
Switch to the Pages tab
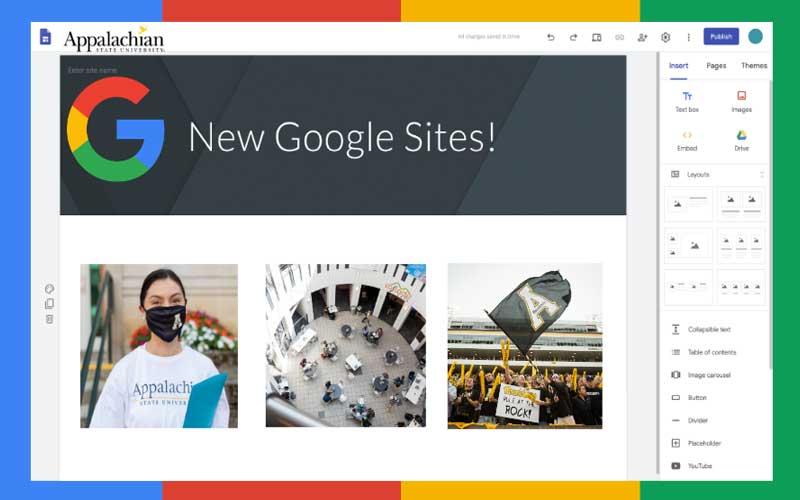tap(716, 66)
